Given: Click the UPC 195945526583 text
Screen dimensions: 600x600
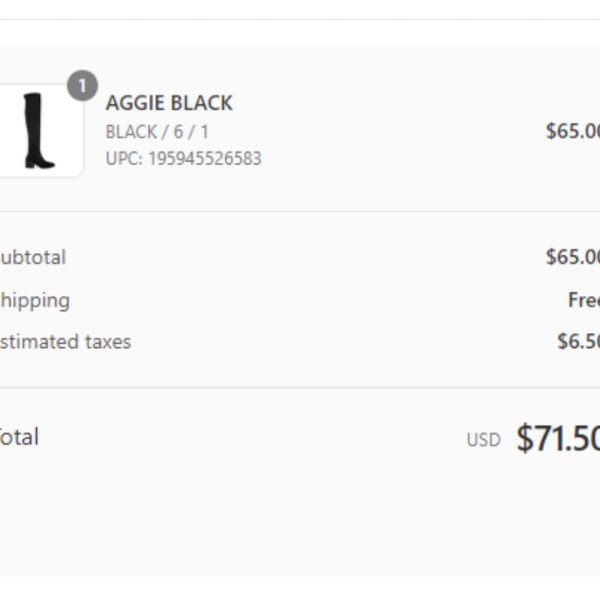Looking at the screenshot, I should click(184, 158).
